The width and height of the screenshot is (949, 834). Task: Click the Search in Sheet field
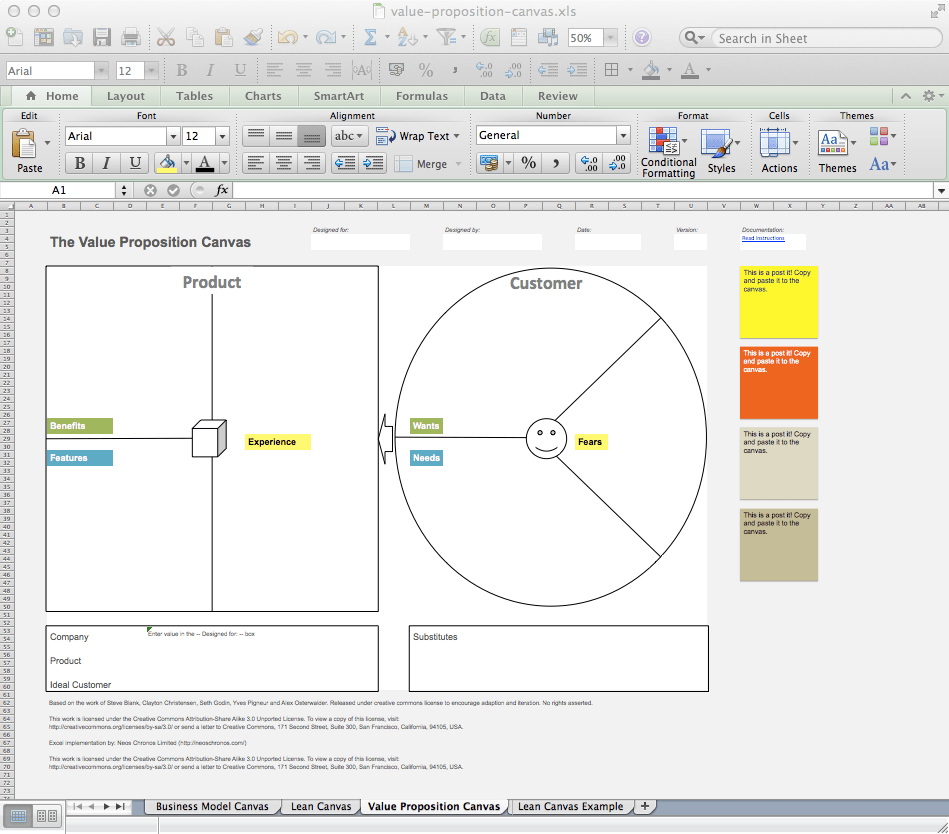[826, 38]
